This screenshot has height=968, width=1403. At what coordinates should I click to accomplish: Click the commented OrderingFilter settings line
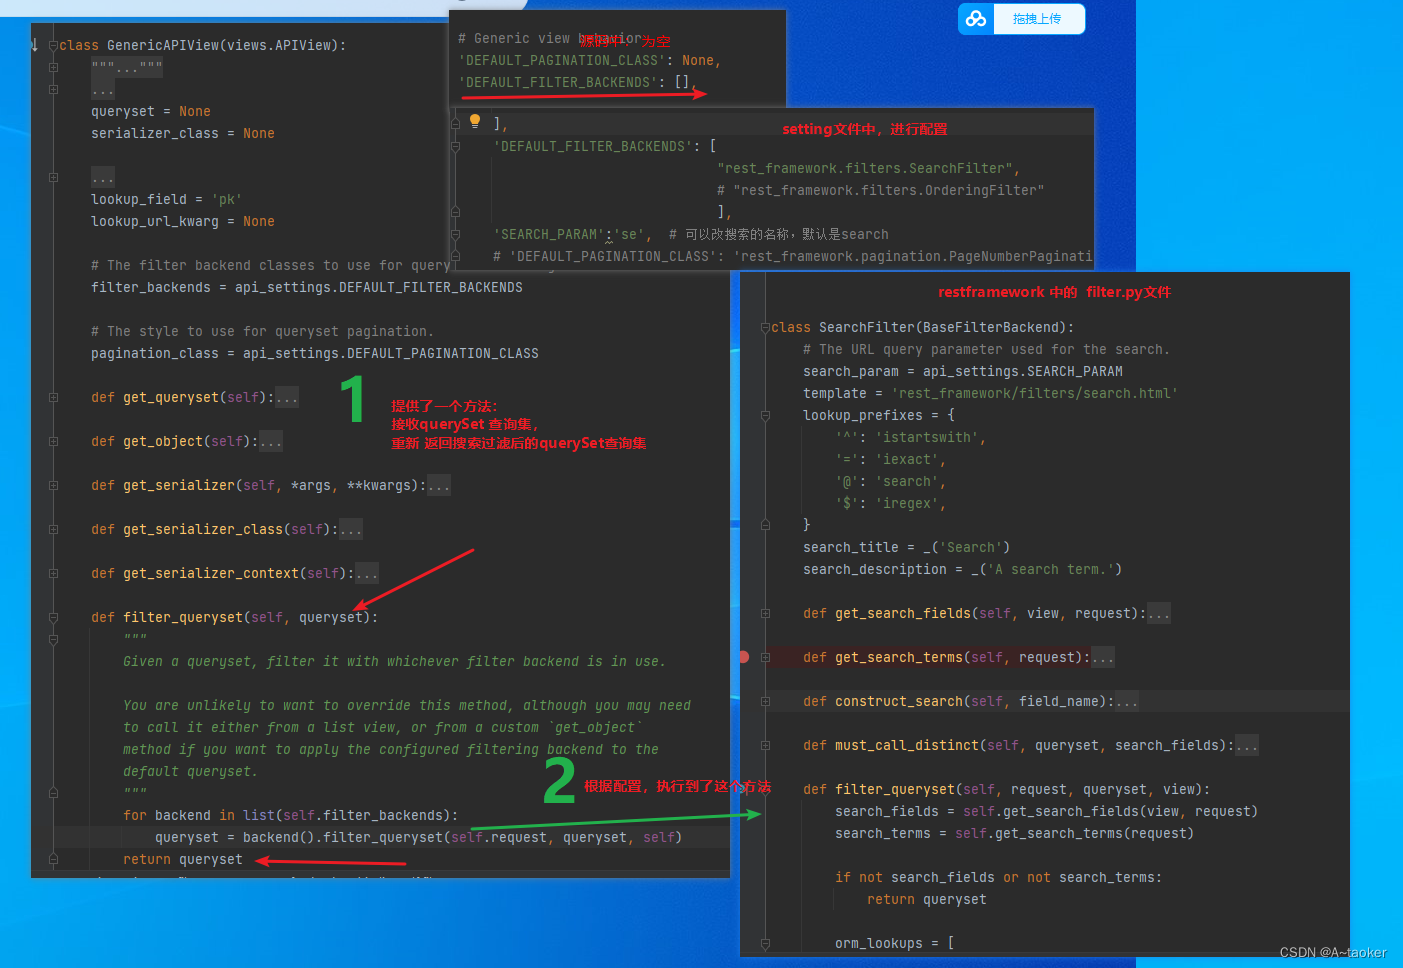(881, 190)
